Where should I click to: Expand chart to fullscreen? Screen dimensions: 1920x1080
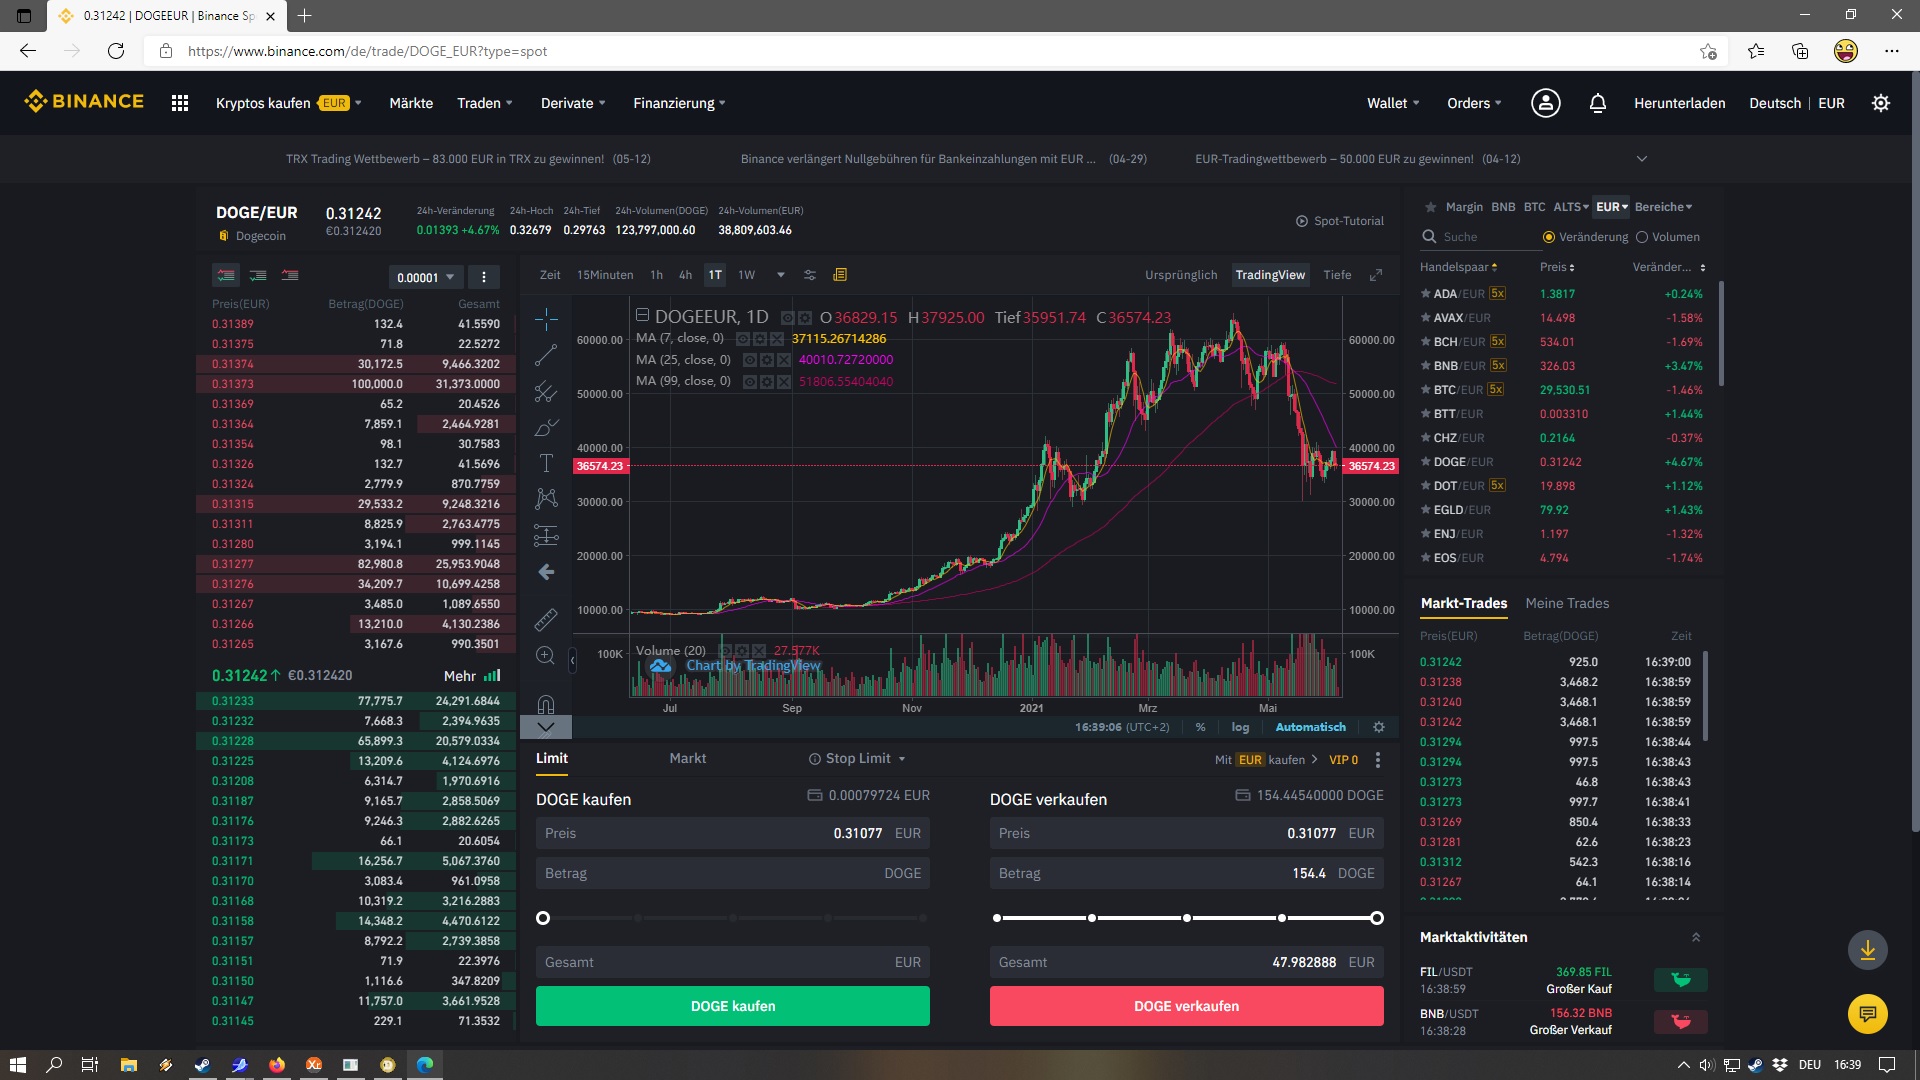coord(1376,275)
